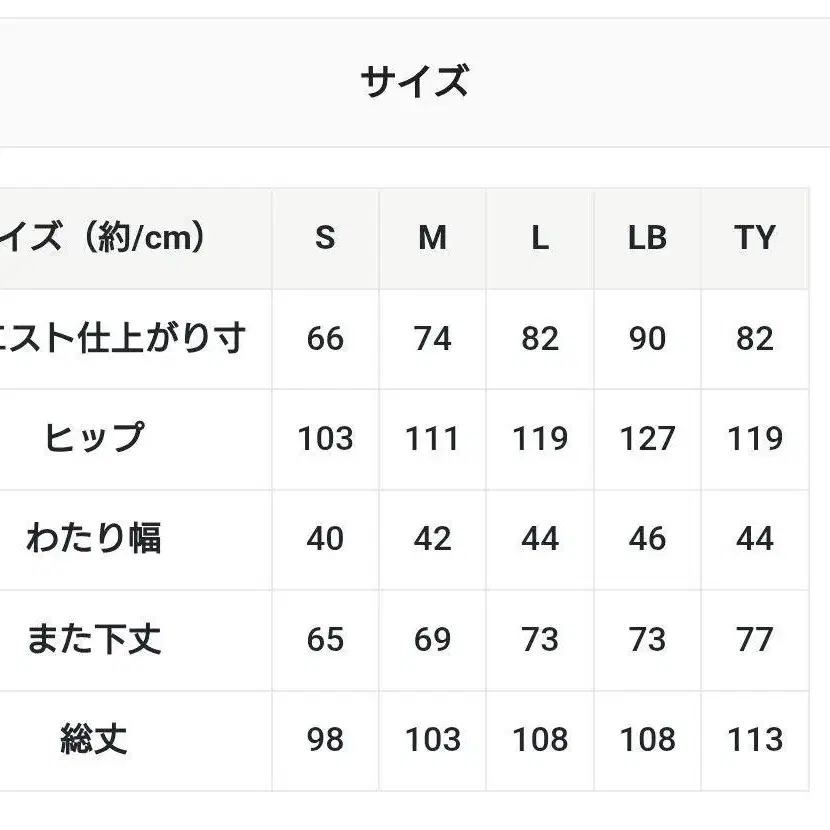Click the waist value 66 for size S

[x=325, y=339]
